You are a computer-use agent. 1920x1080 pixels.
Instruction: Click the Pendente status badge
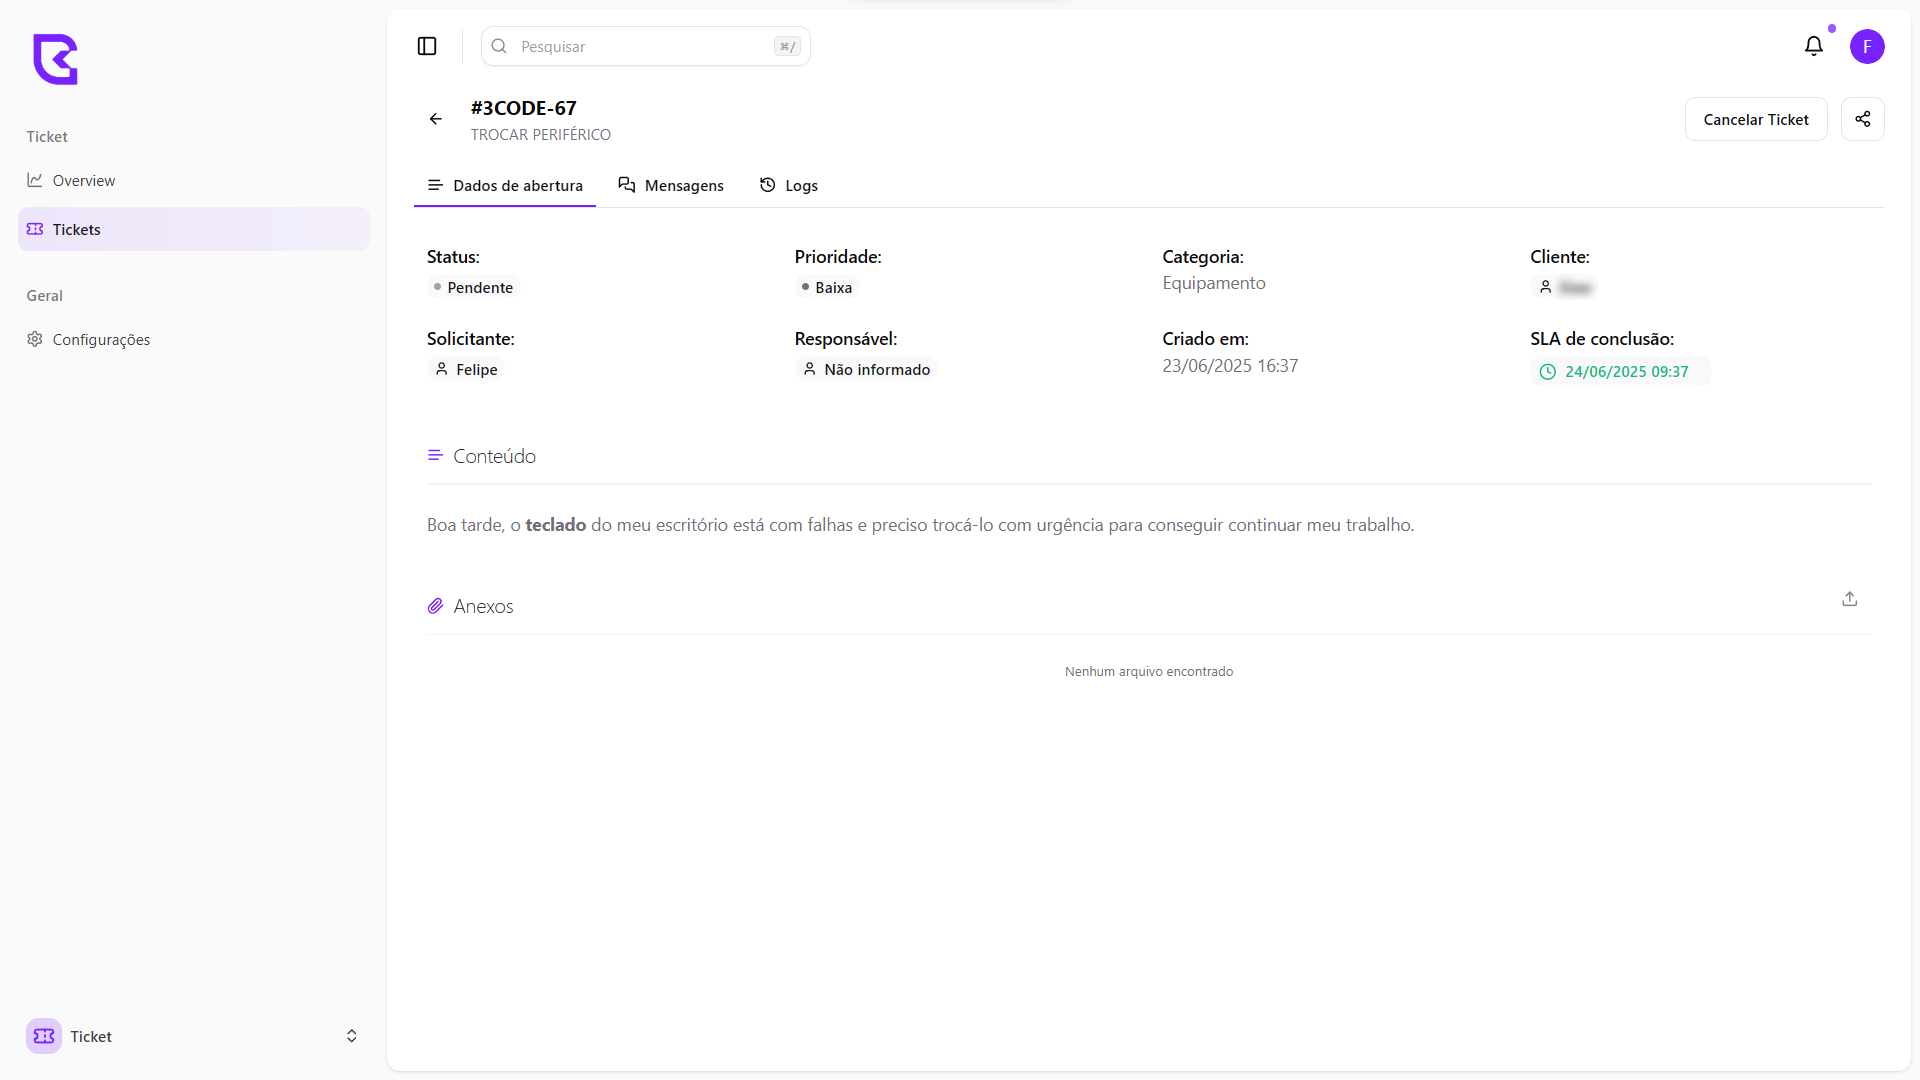coord(473,288)
